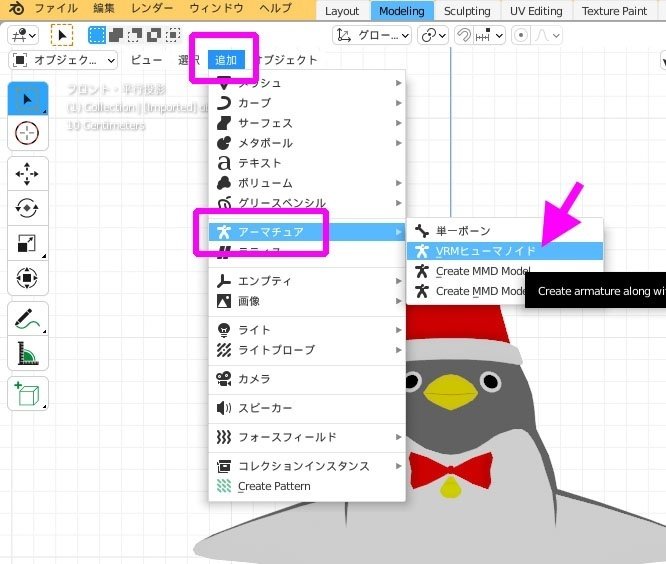Expand the ボリューム submenu
This screenshot has width=666, height=564.
tap(307, 183)
